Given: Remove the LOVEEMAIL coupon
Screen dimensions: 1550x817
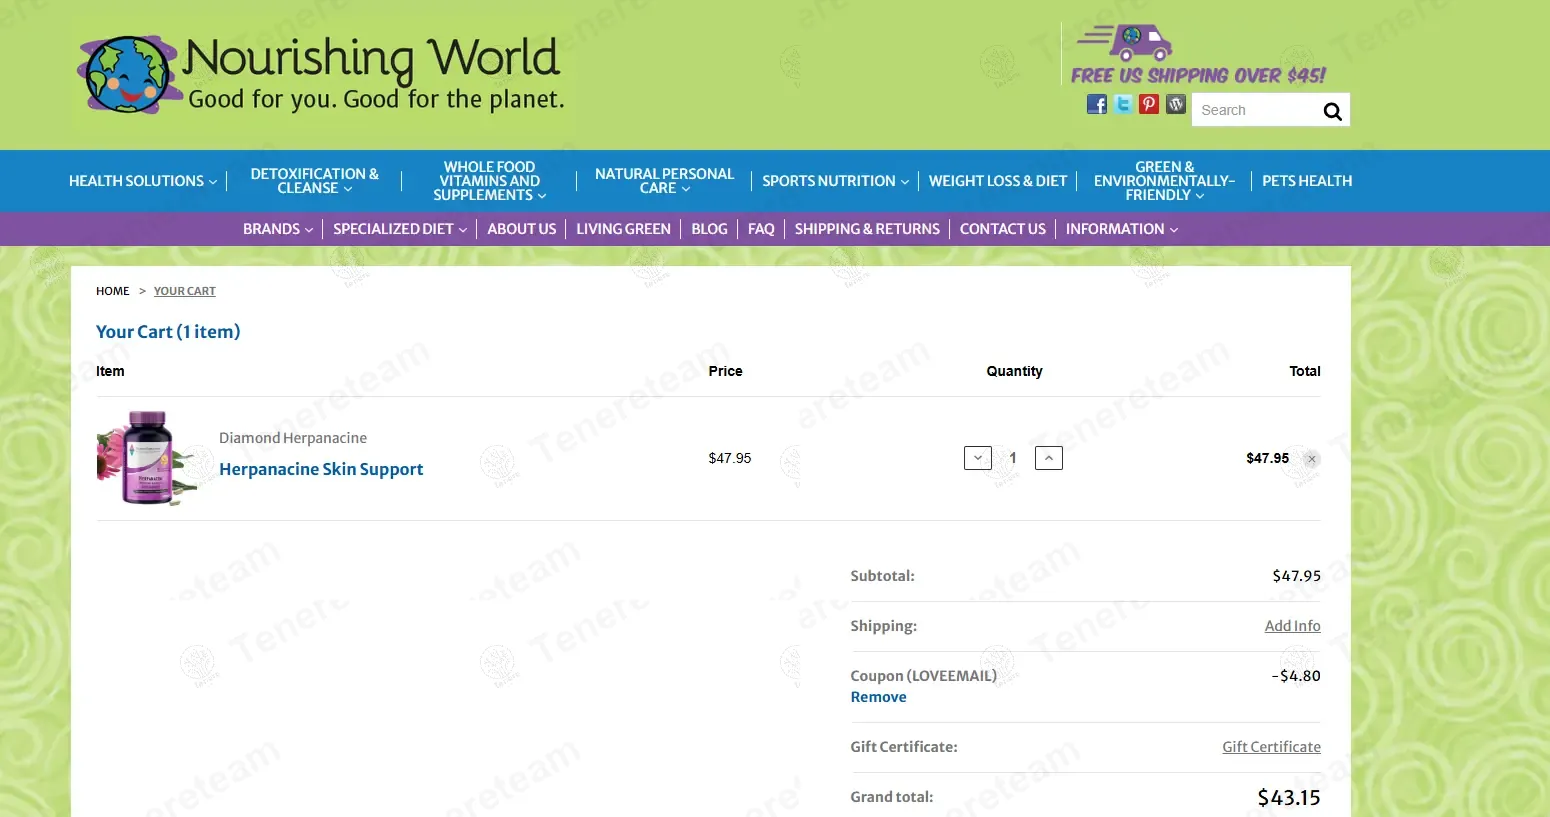Looking at the screenshot, I should click(x=878, y=697).
